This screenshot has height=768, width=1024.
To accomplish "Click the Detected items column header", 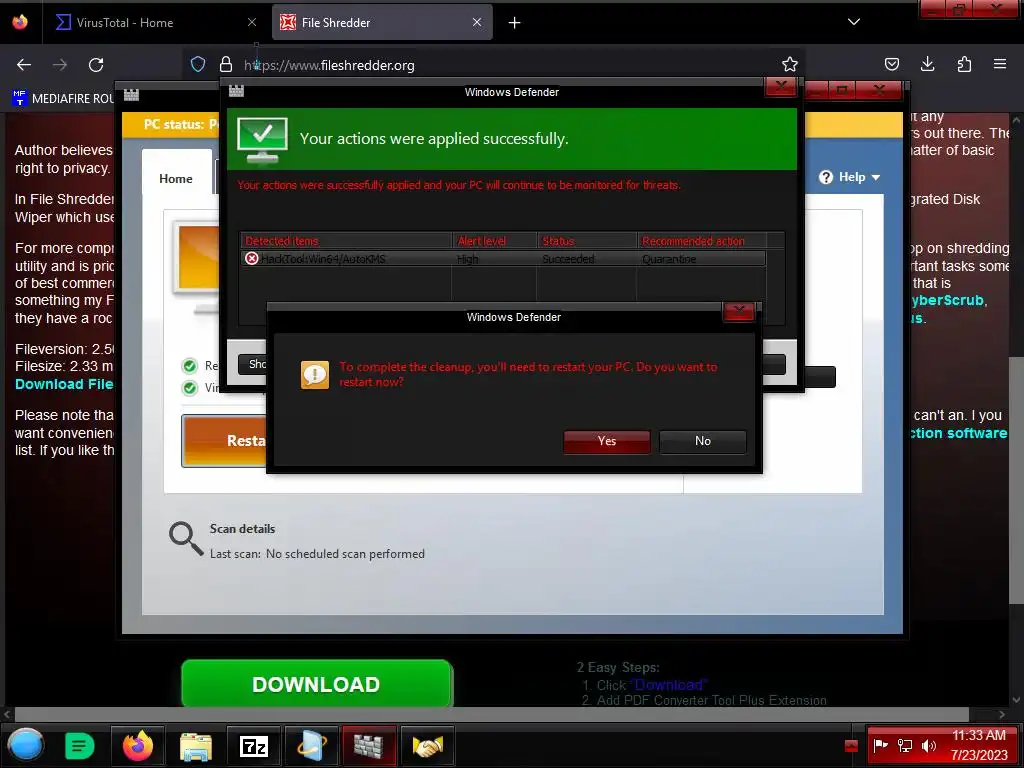I will [x=346, y=241].
